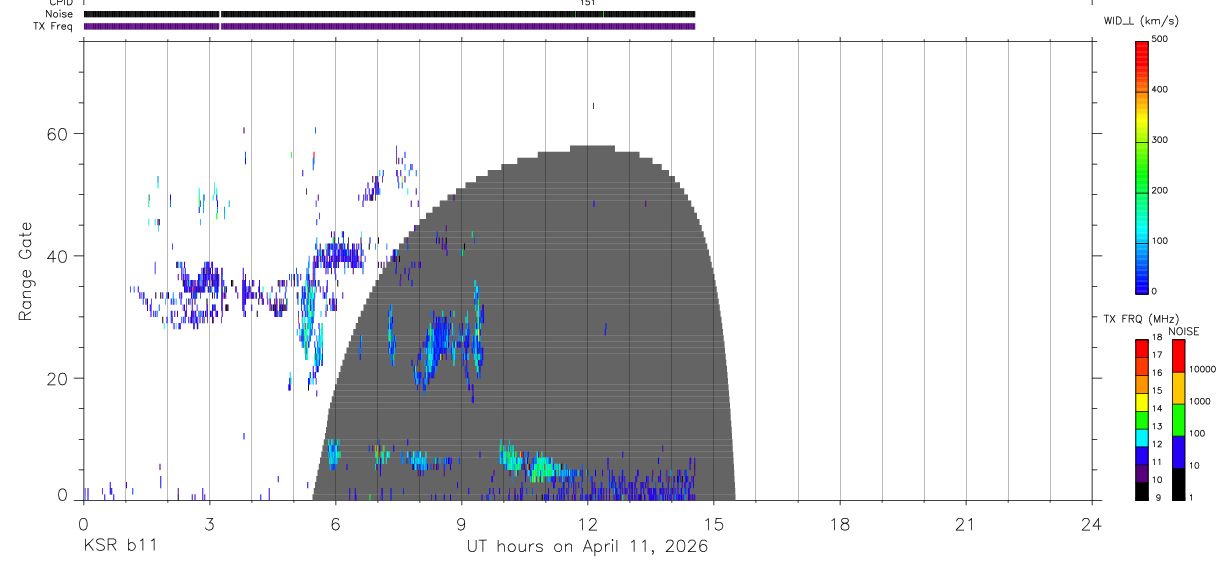This screenshot has height=567, width=1228.
Task: Click the NOISE level color bar
Action: (1178, 420)
